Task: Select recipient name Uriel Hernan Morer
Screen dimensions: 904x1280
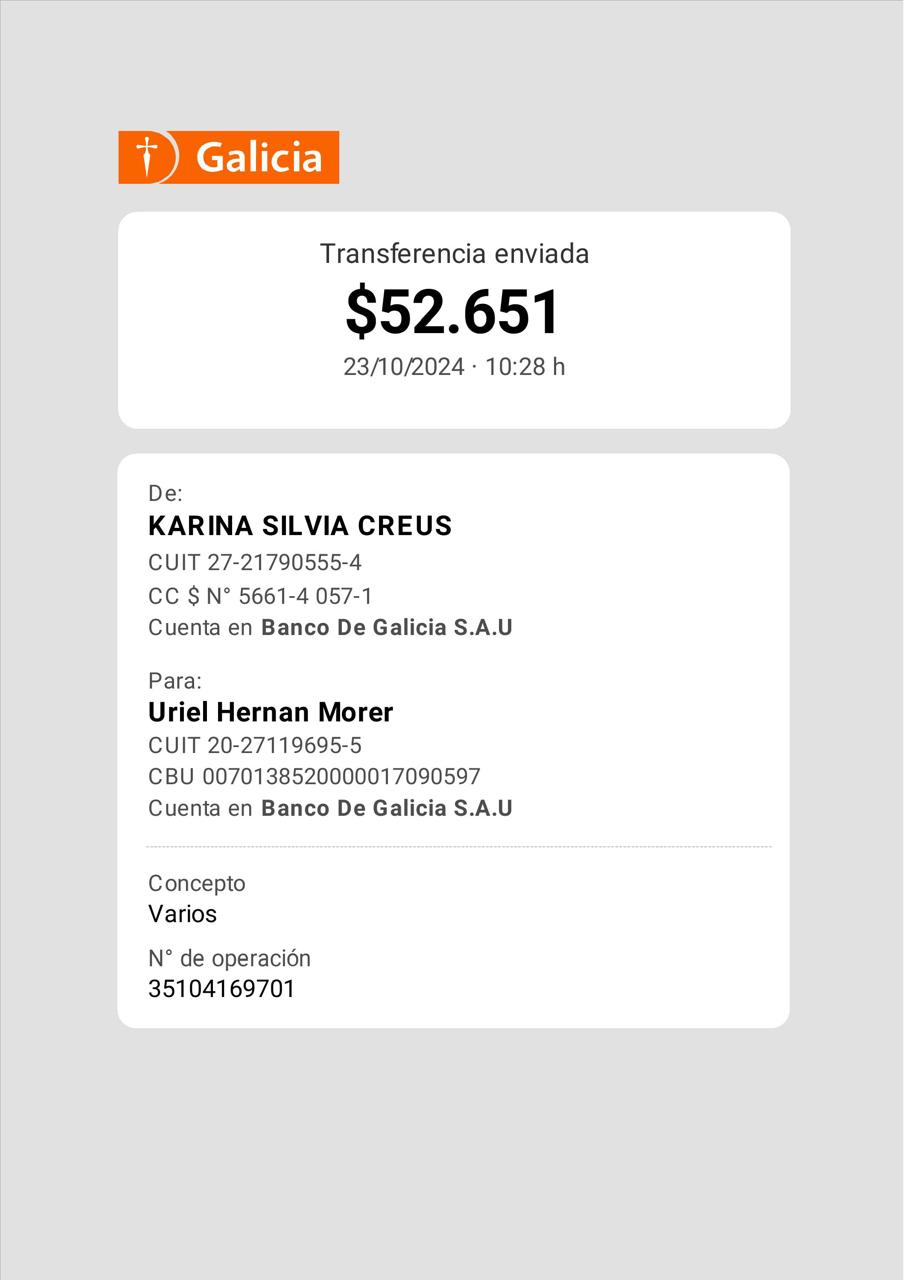Action: [x=270, y=713]
